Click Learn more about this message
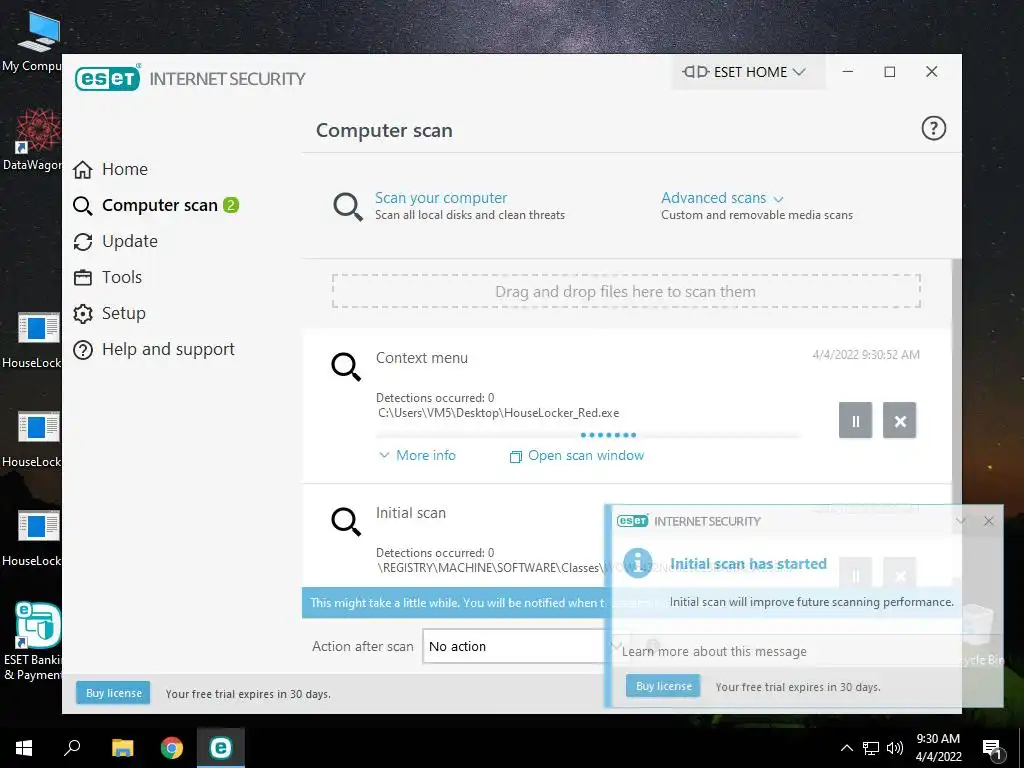The height and width of the screenshot is (768, 1024). (x=714, y=651)
